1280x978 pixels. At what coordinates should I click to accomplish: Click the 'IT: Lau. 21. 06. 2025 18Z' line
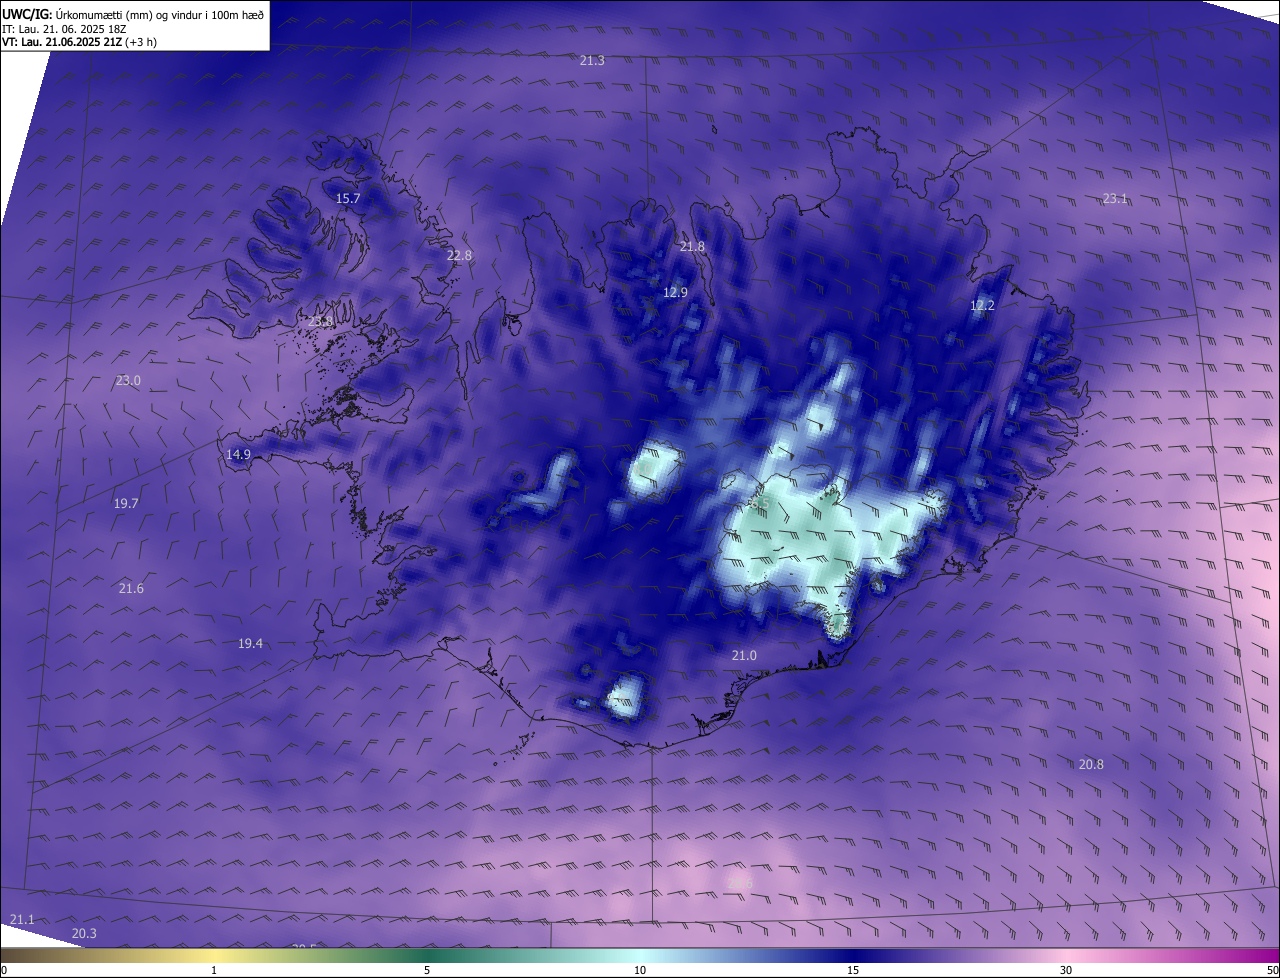64,29
